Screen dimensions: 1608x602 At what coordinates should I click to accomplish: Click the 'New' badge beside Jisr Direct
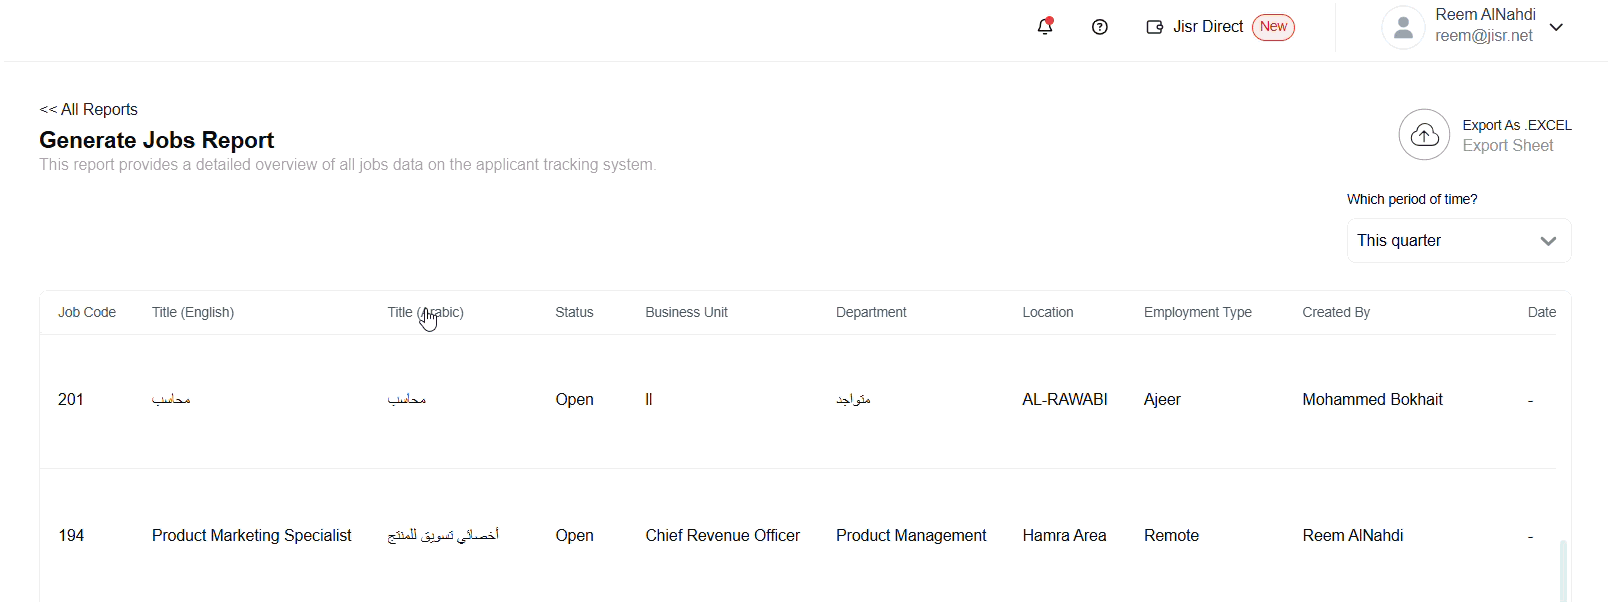click(x=1273, y=27)
